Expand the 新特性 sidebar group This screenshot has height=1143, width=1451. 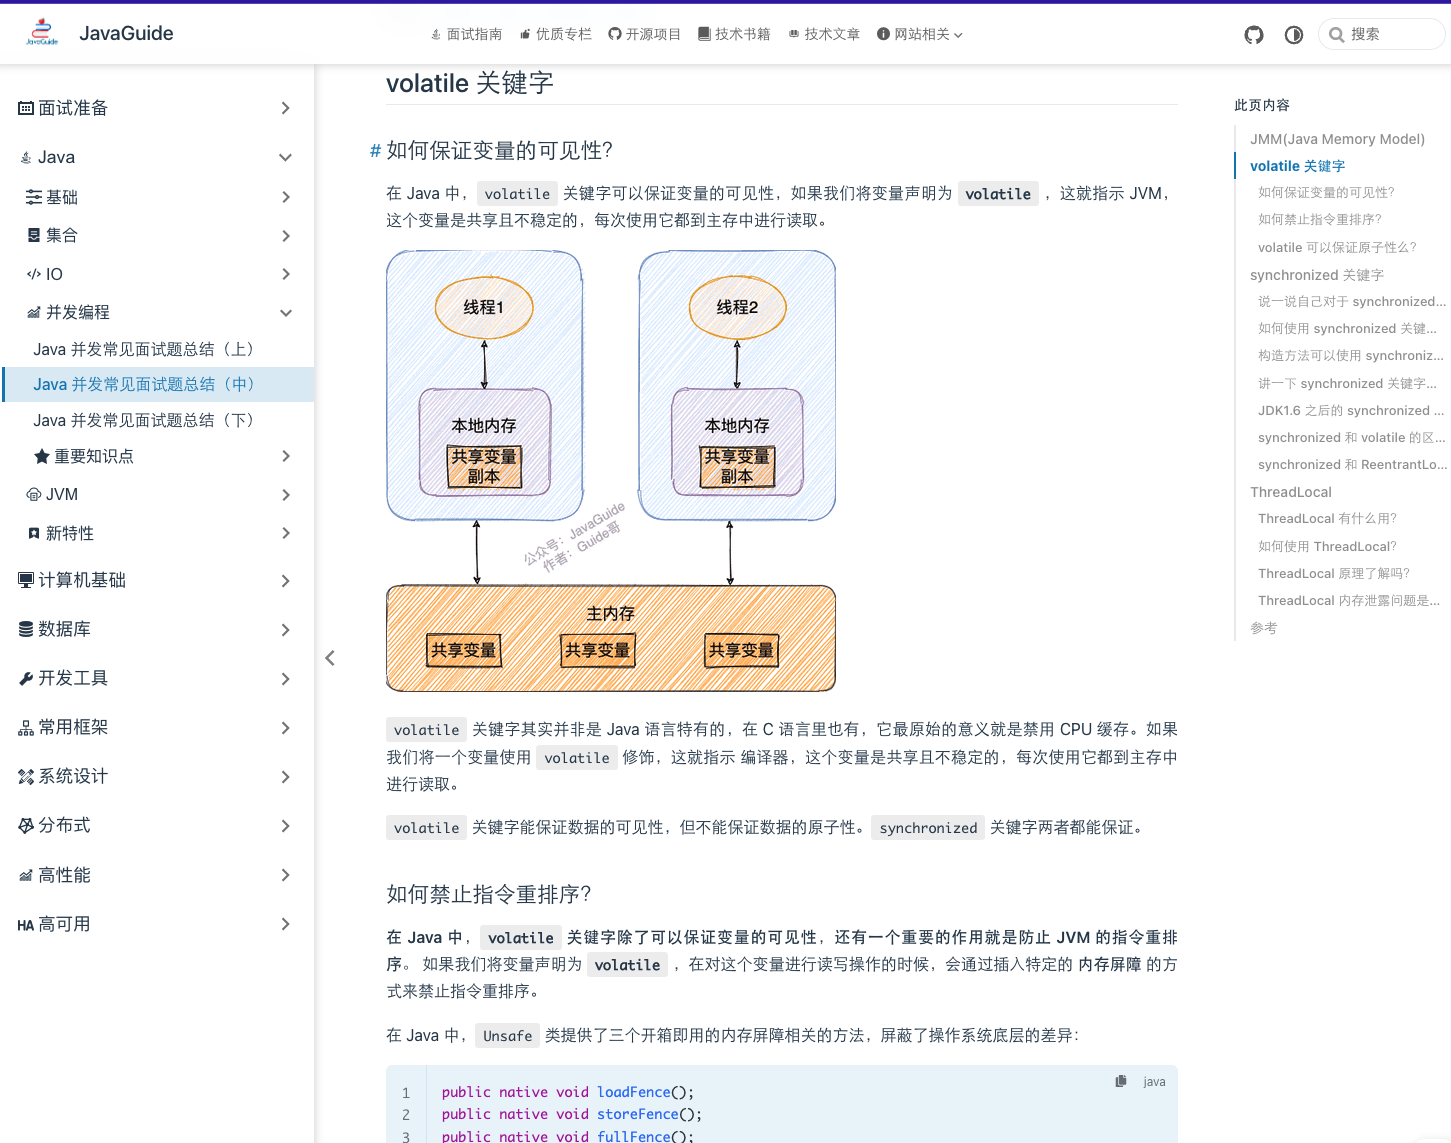point(159,533)
